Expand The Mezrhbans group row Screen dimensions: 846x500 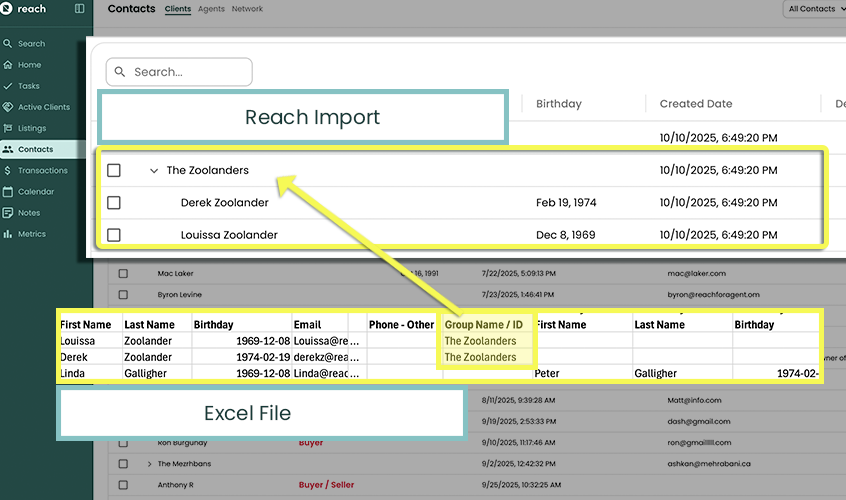pos(149,464)
